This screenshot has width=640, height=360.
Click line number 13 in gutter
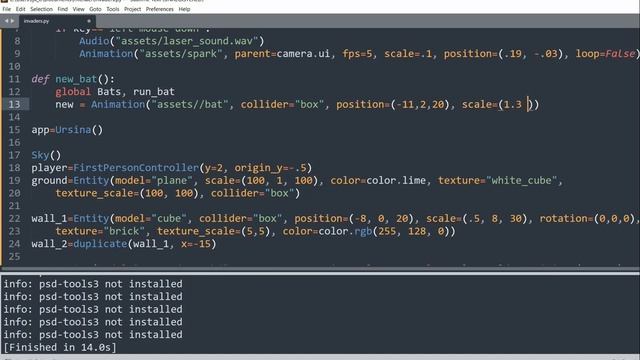click(x=14, y=104)
